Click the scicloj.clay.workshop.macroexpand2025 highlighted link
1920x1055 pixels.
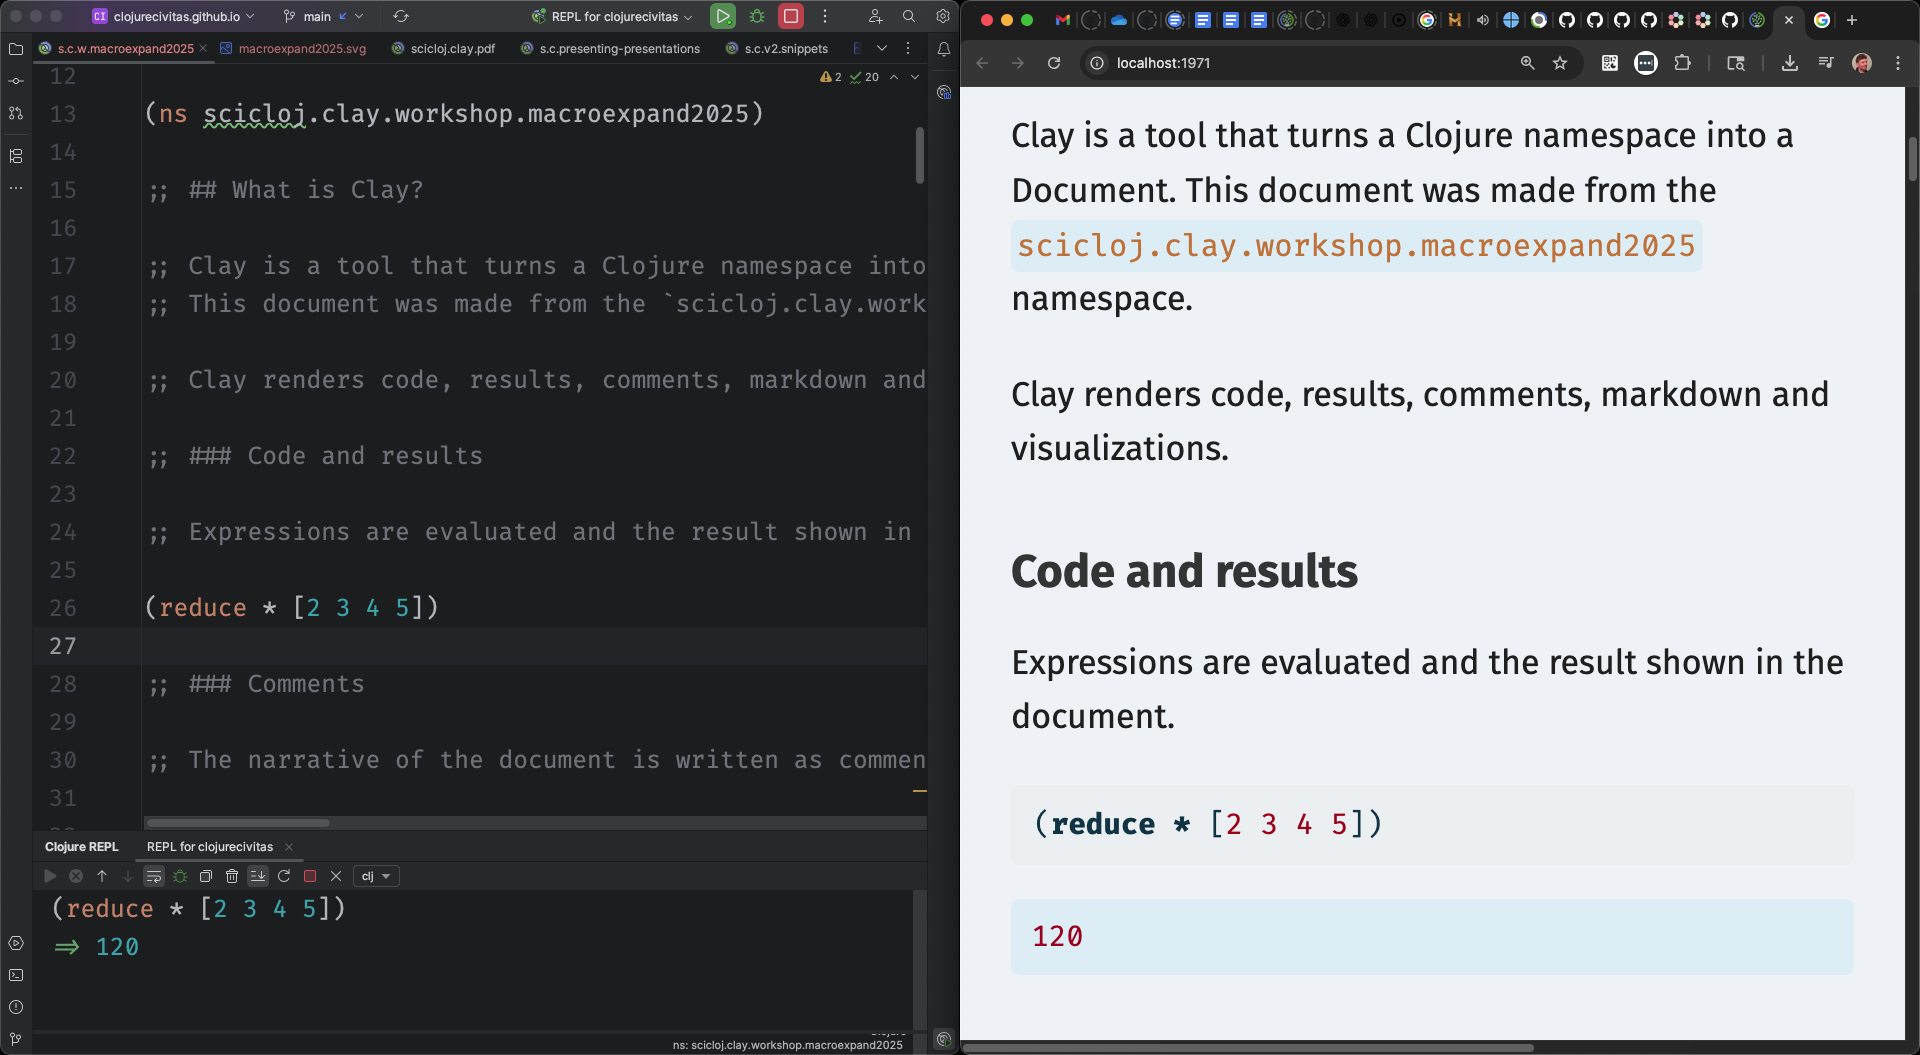[1355, 245]
